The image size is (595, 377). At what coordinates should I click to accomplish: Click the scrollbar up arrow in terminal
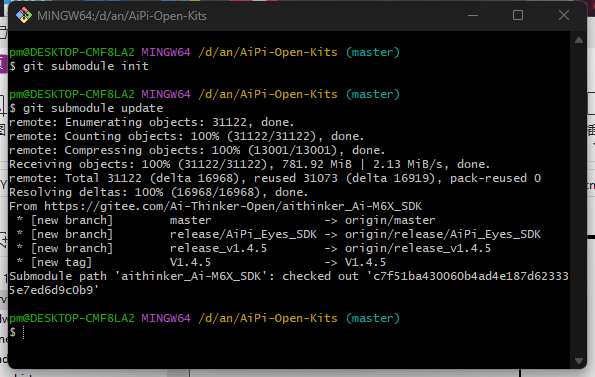(579, 40)
